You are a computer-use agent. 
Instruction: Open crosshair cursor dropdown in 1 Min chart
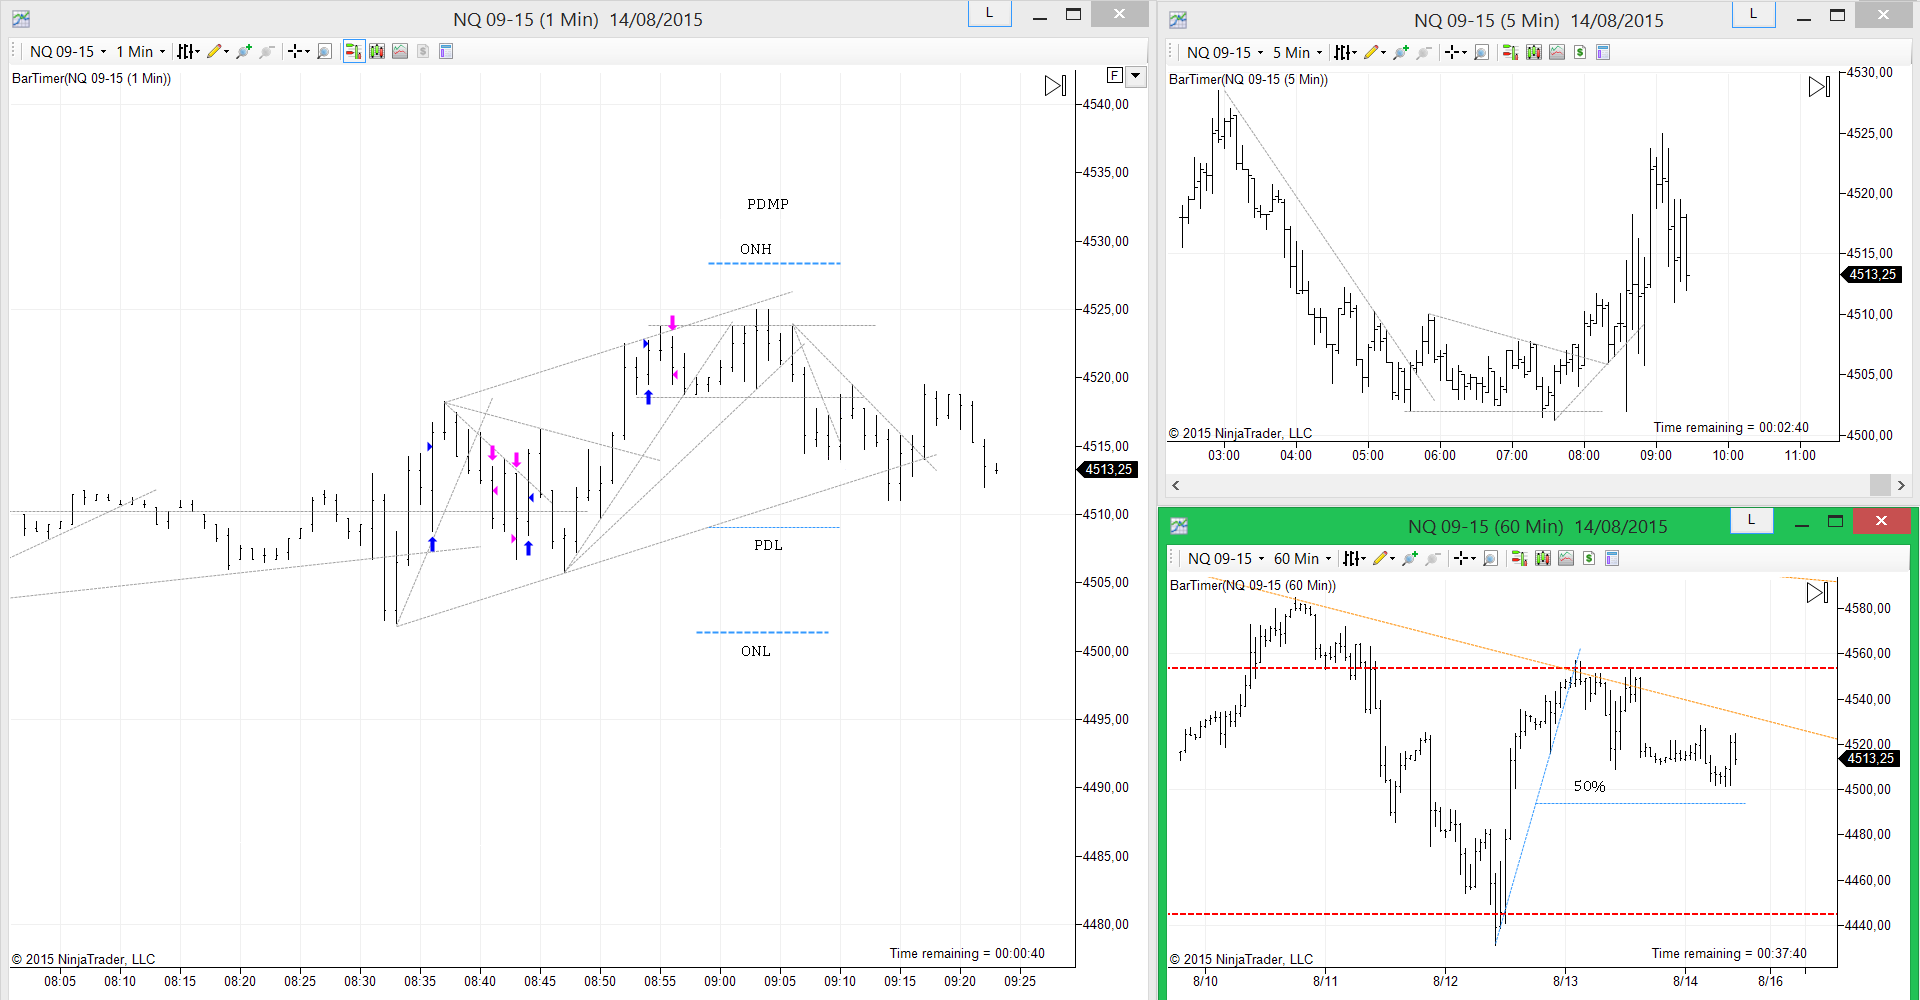tap(299, 52)
